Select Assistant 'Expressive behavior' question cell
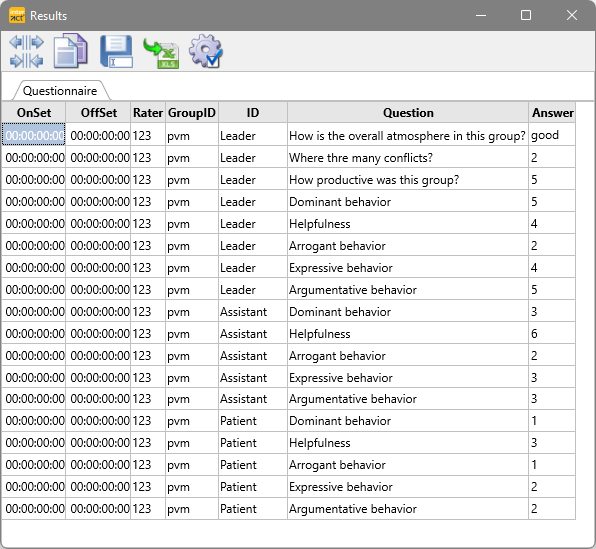Image resolution: width=596 pixels, height=549 pixels. pyautogui.click(x=408, y=378)
